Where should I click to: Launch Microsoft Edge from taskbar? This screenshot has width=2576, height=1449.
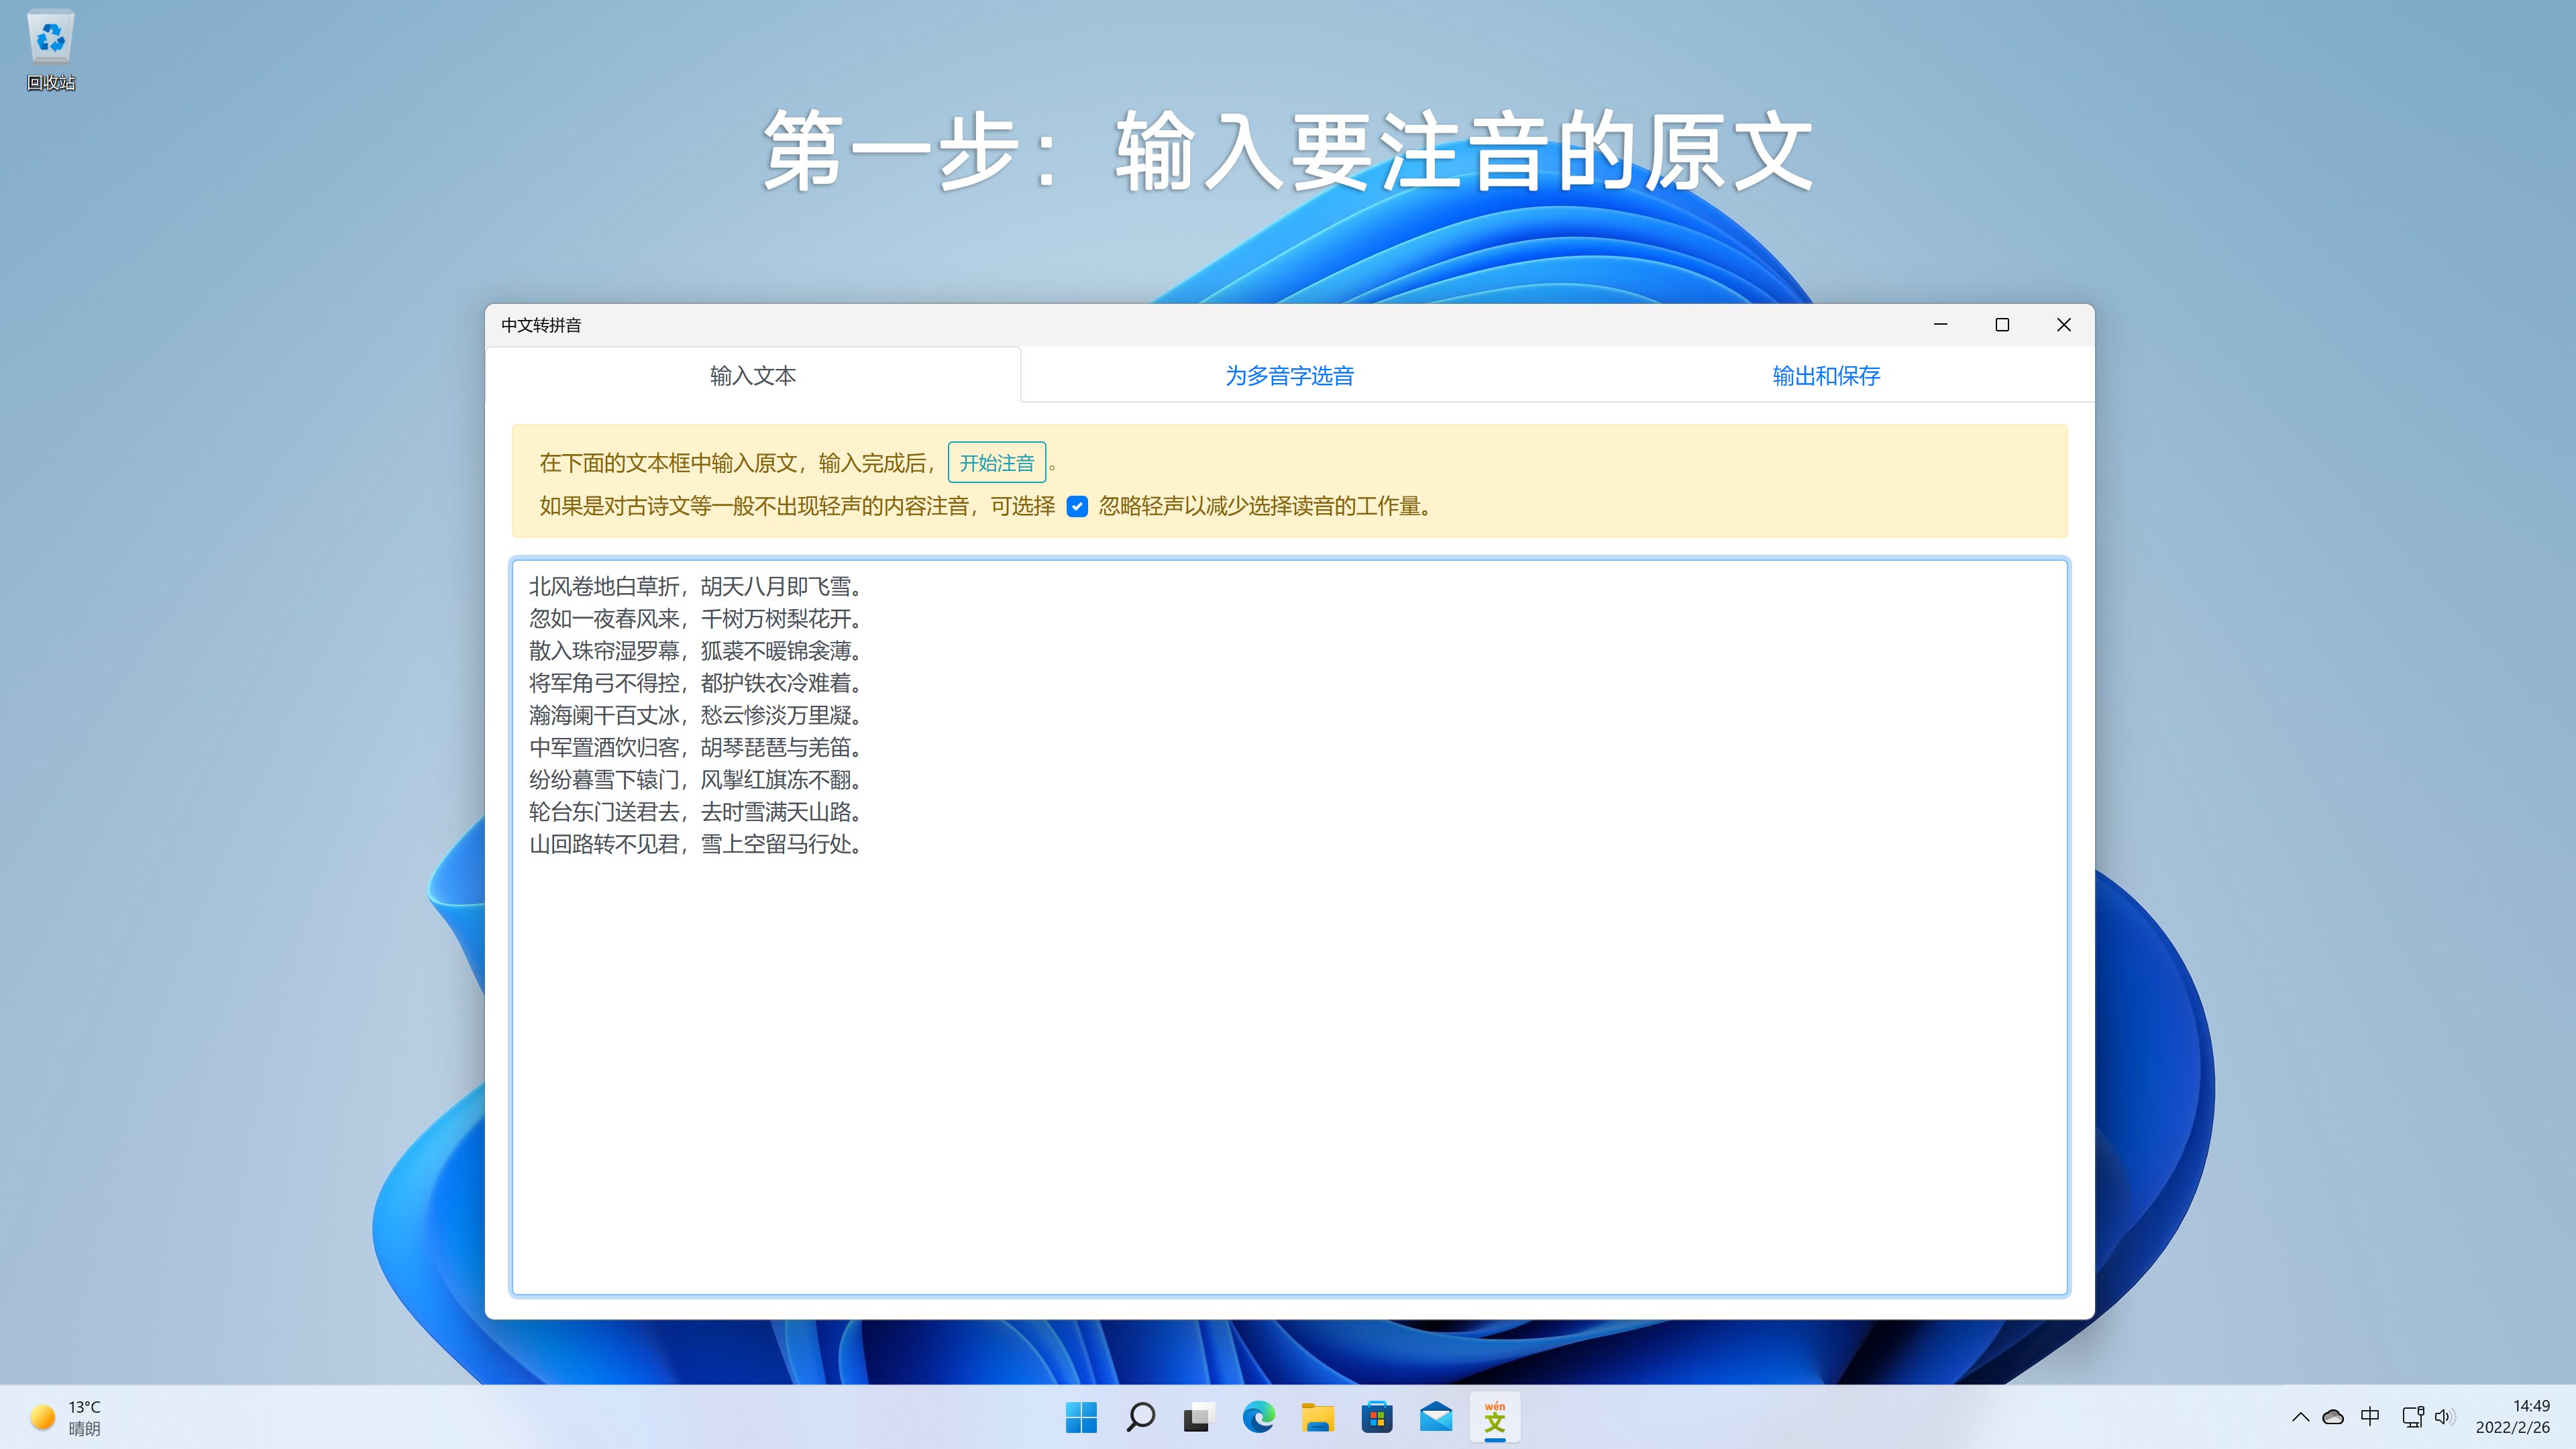[1258, 1417]
